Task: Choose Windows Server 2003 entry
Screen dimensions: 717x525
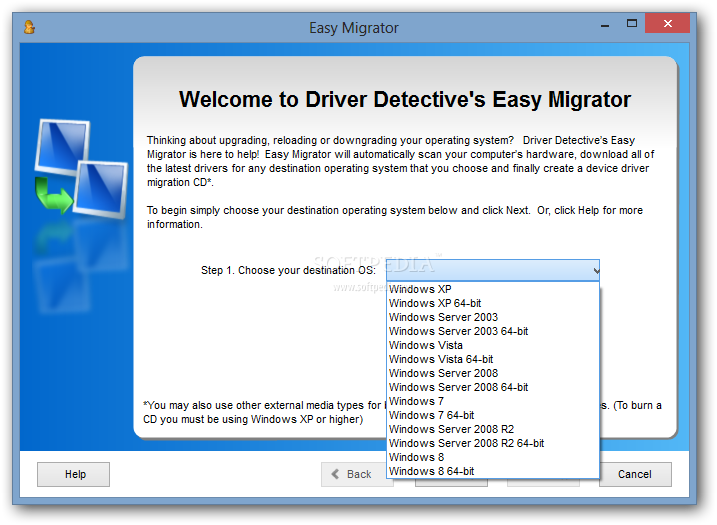Action: coord(492,317)
